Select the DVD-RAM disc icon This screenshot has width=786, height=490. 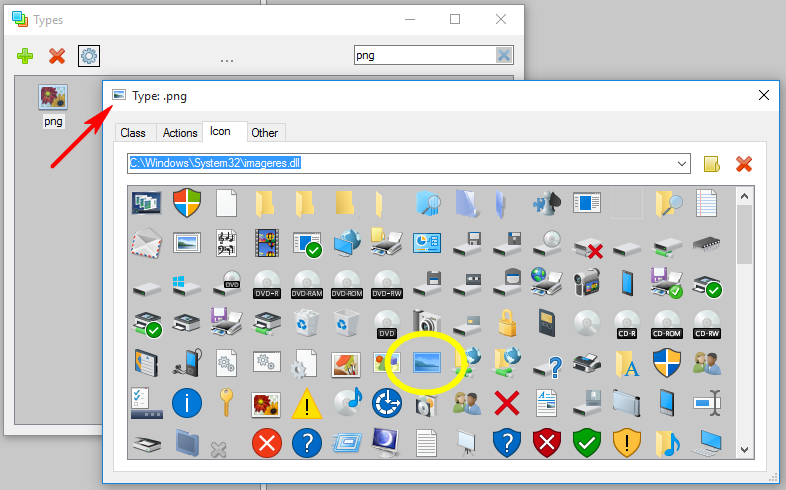pyautogui.click(x=307, y=284)
